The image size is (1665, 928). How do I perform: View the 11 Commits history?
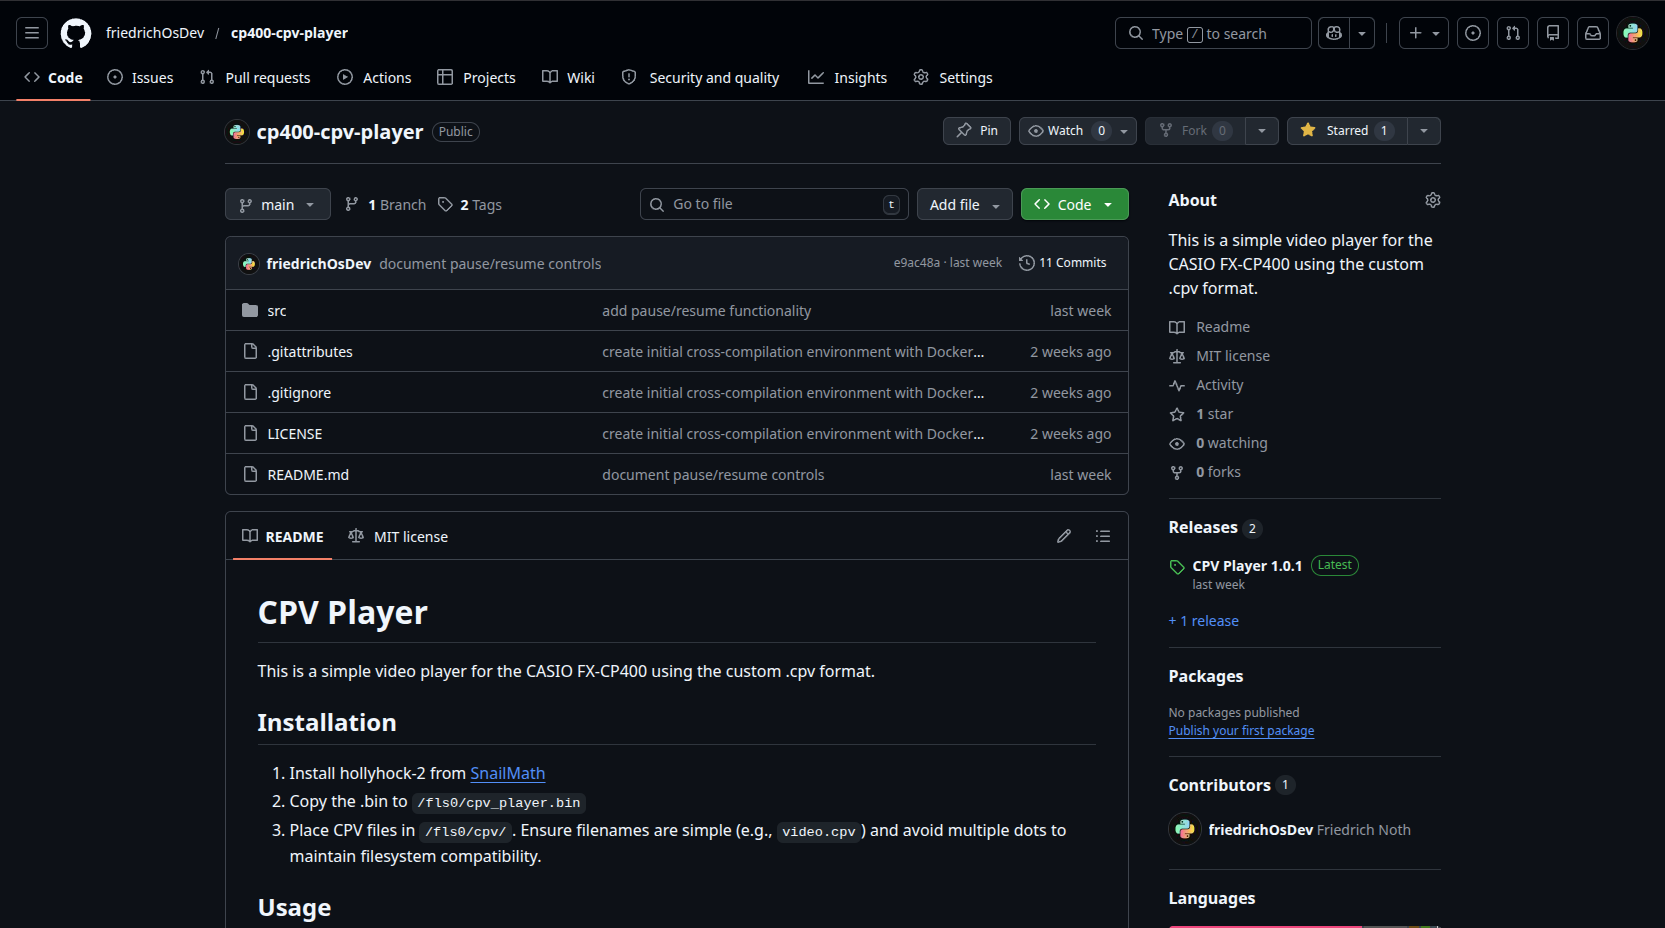coord(1063,263)
